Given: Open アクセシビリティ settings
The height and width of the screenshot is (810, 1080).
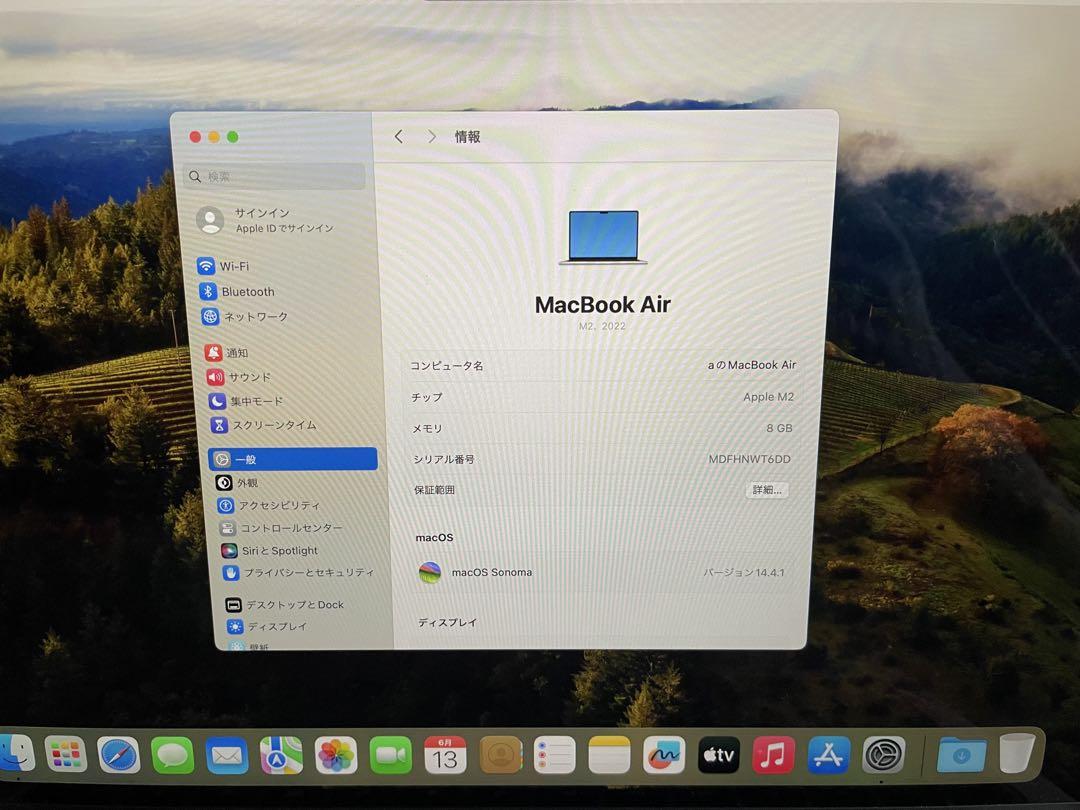Looking at the screenshot, I should [x=269, y=506].
